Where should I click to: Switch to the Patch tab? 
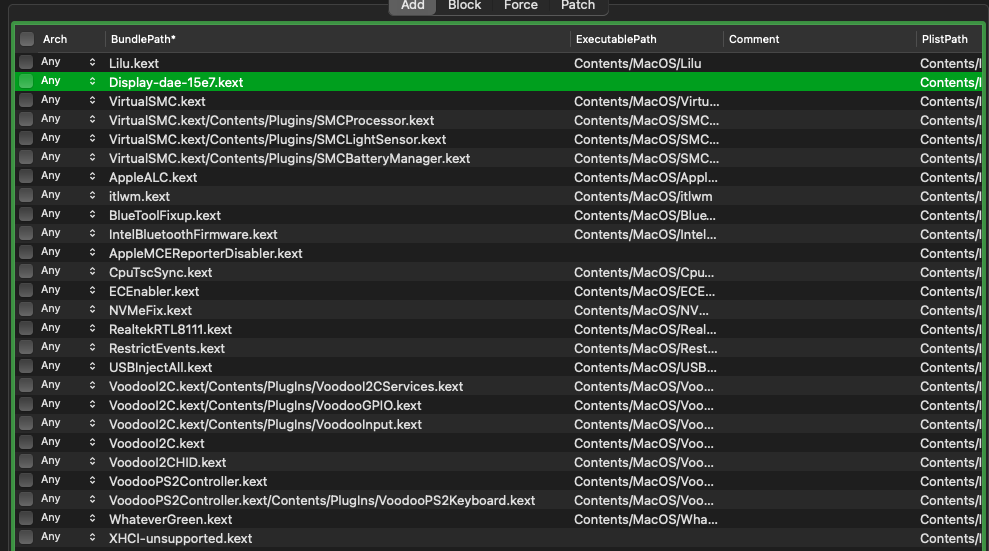[578, 6]
